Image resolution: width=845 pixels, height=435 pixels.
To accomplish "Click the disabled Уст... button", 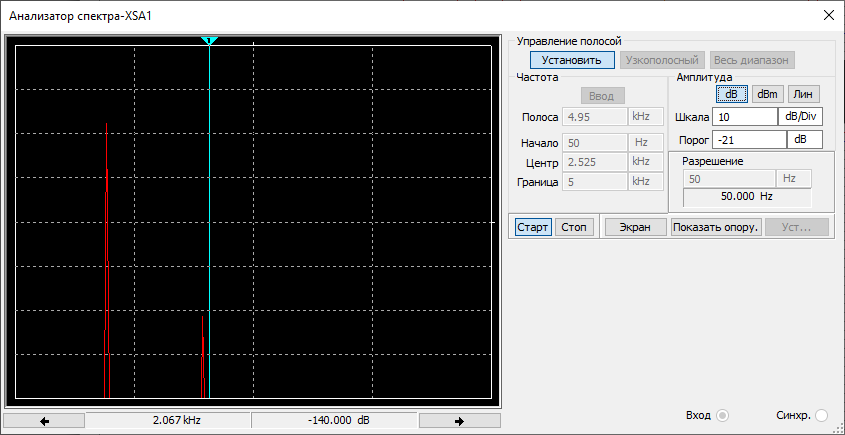I will click(797, 227).
